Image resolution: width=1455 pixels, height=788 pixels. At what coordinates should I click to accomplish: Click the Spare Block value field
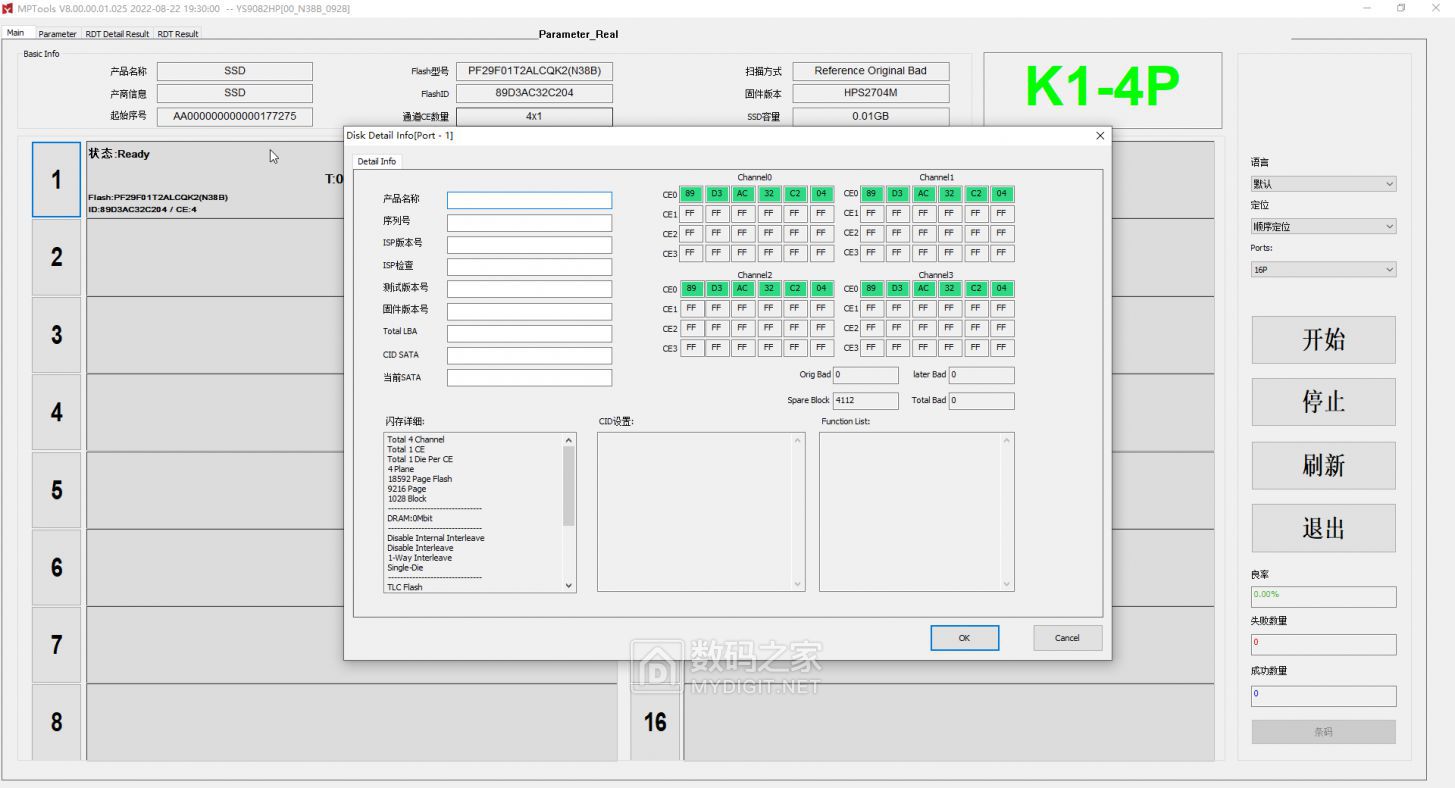865,401
